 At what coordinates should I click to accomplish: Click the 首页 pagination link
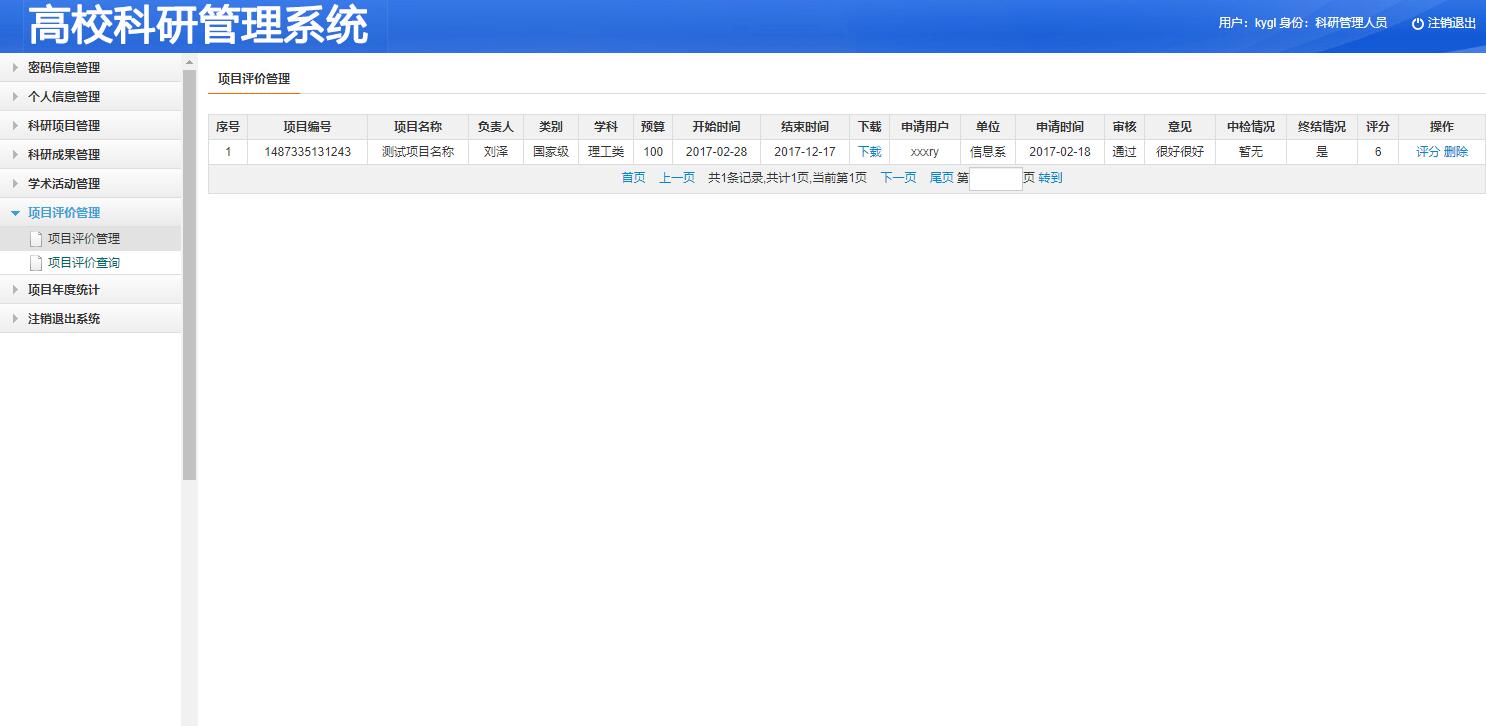[x=632, y=177]
